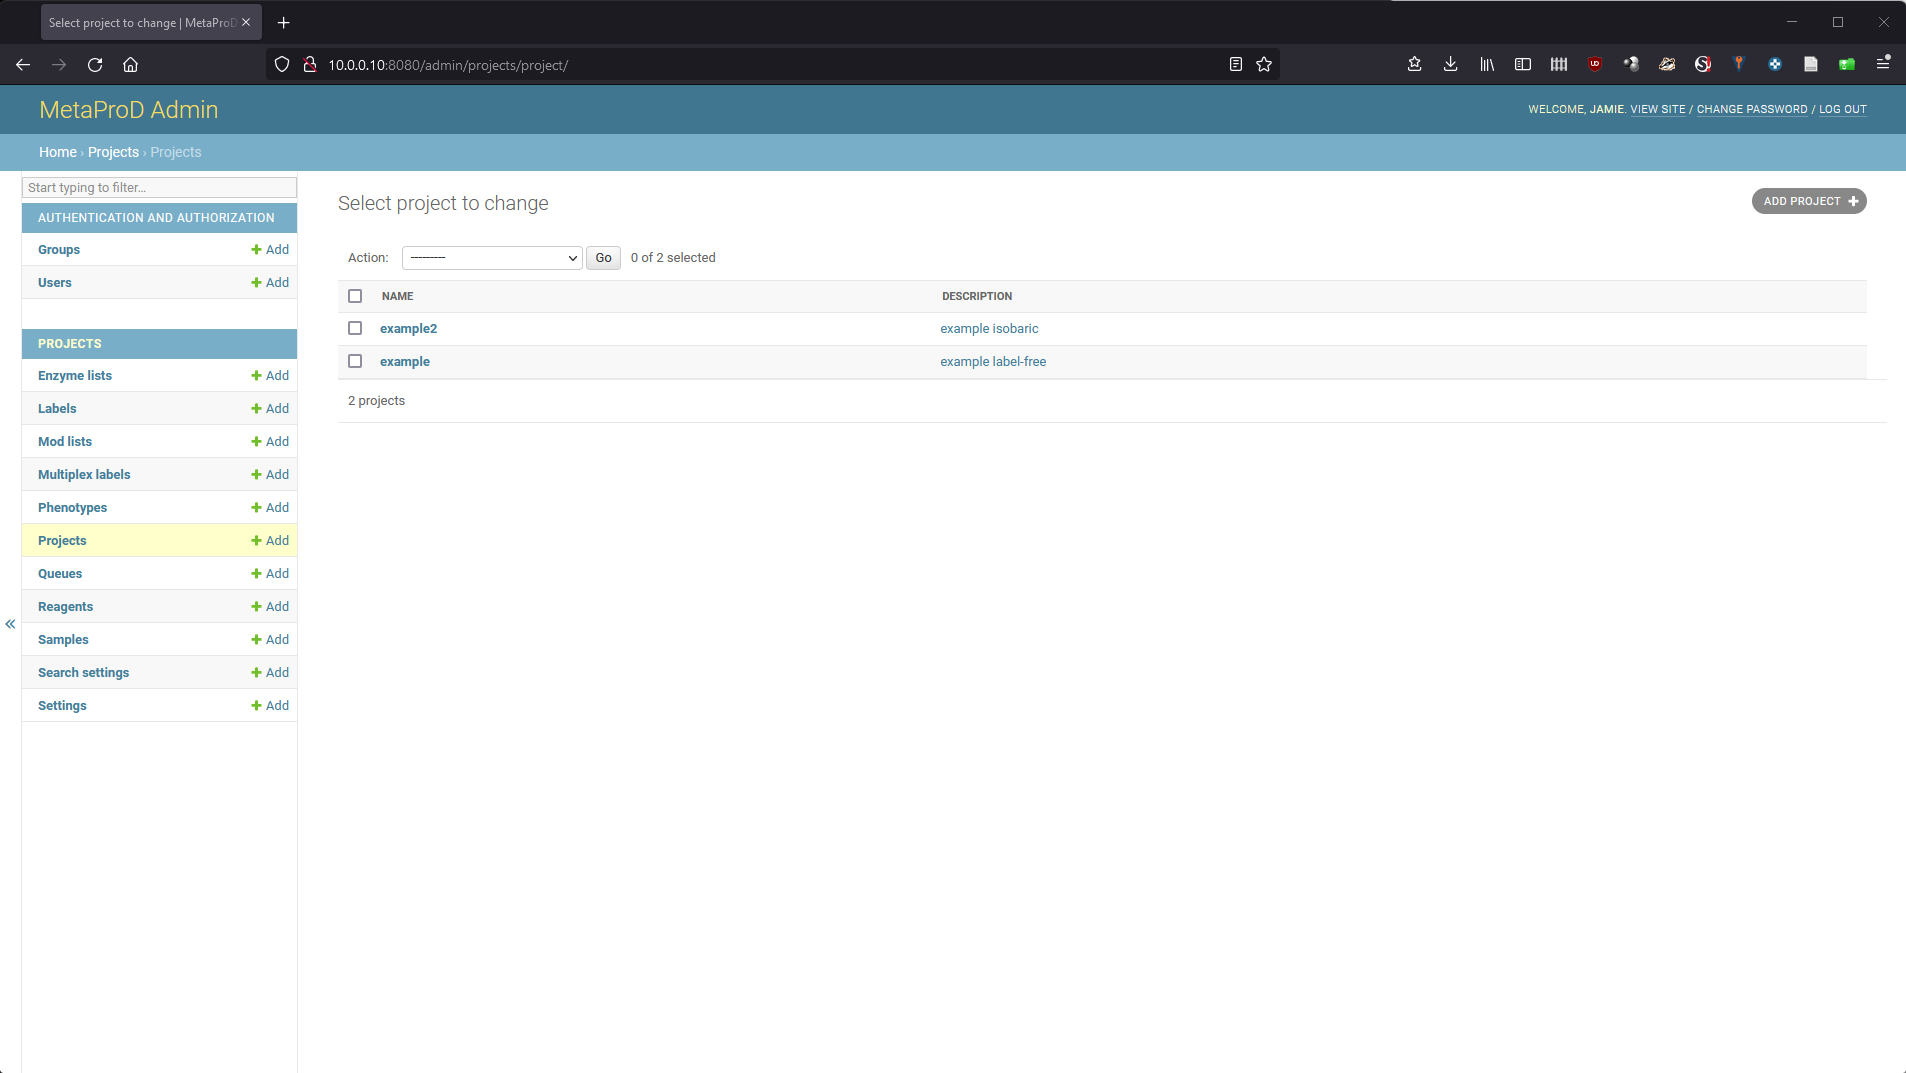The height and width of the screenshot is (1073, 1906).
Task: Click the plus Add link for Groups
Action: tap(270, 250)
